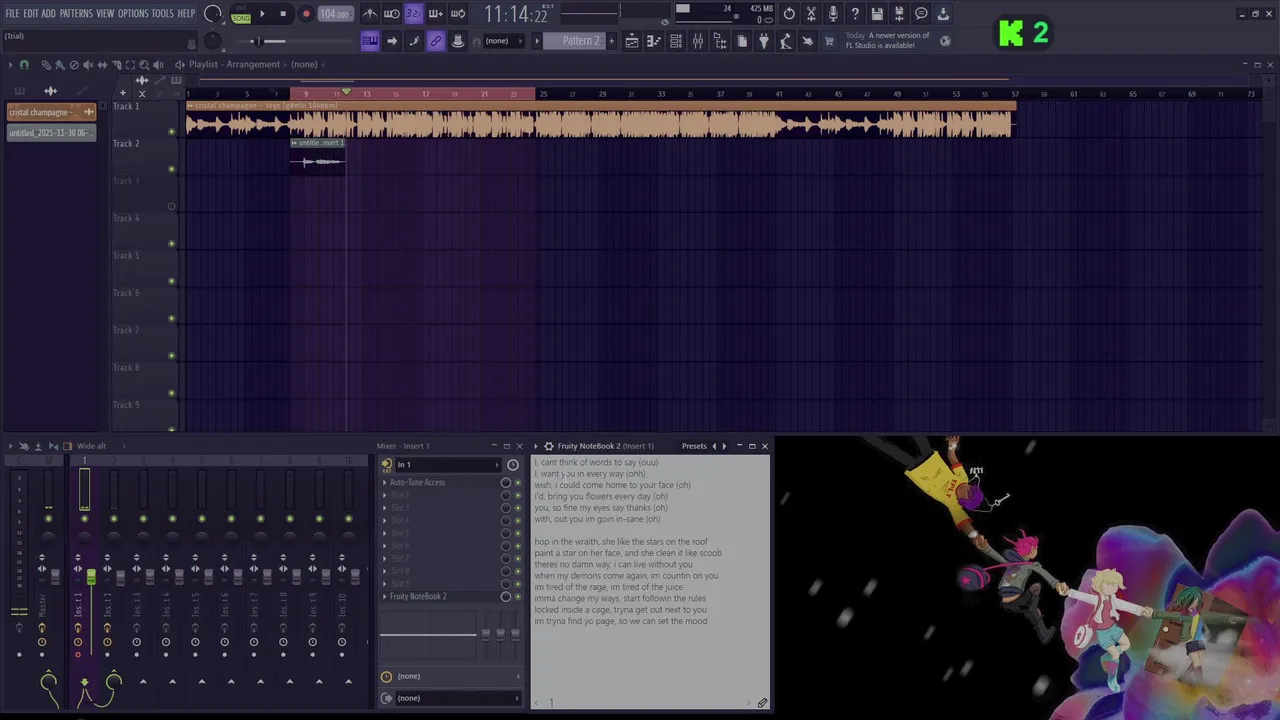Toggle the PAT/SONG mode switch

point(241,14)
